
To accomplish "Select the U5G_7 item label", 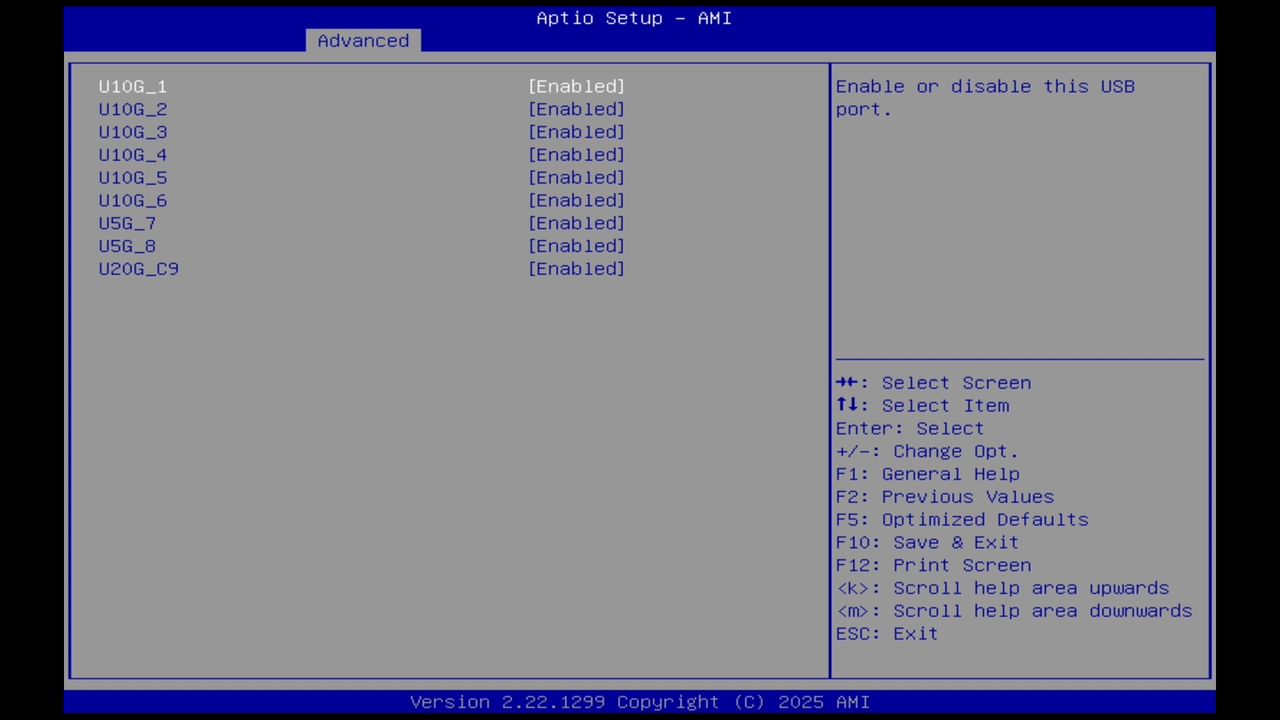I will click(x=126, y=223).
